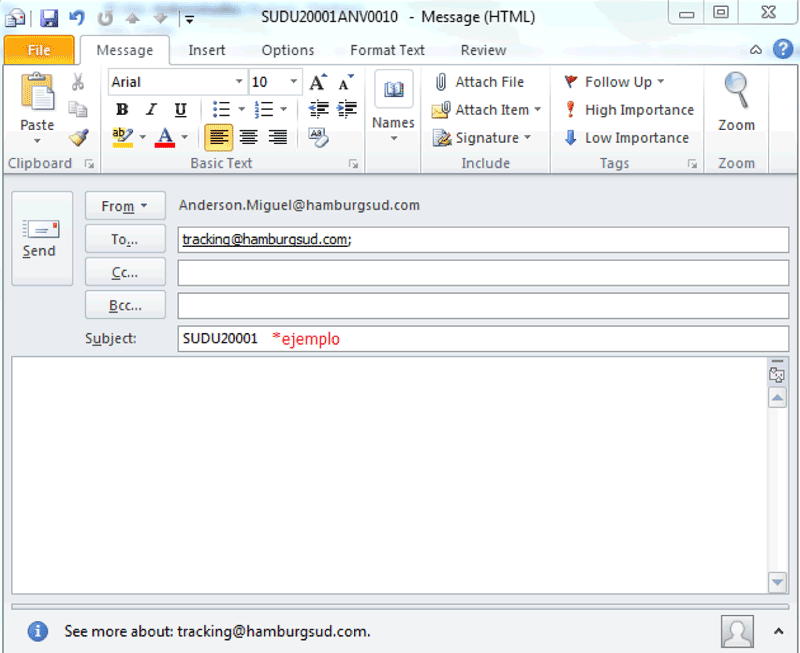Screen dimensions: 800x653
Task: Cut selection with scissors icon
Action: pyautogui.click(x=78, y=82)
